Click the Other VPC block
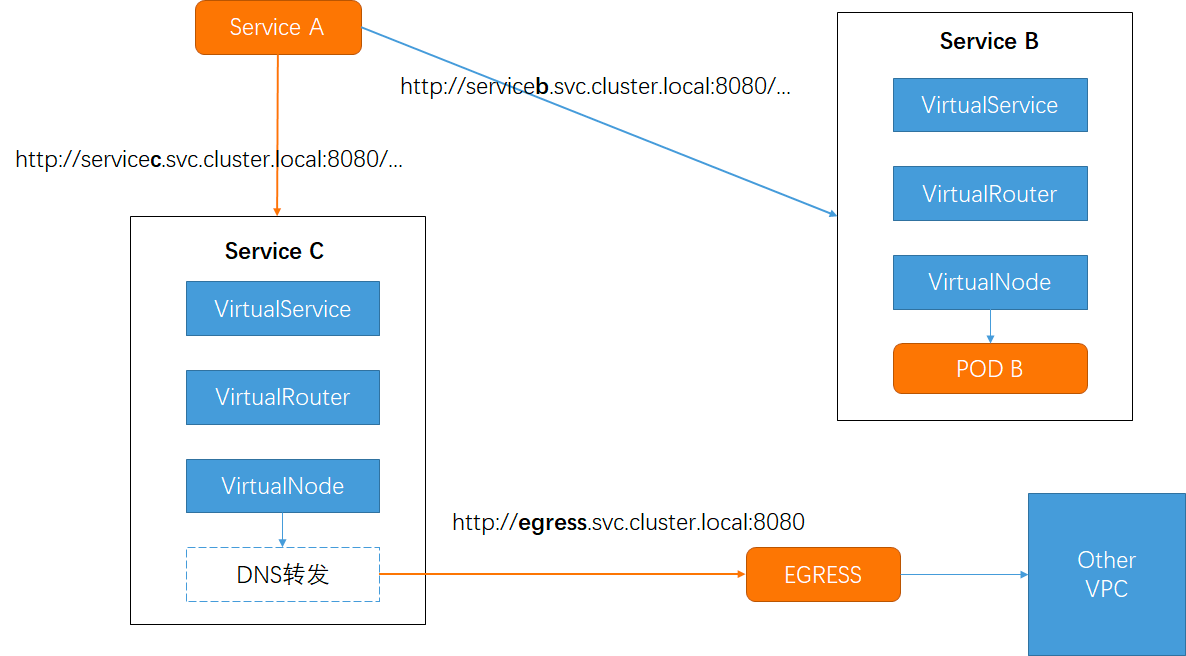The height and width of the screenshot is (656, 1186). point(1107,574)
